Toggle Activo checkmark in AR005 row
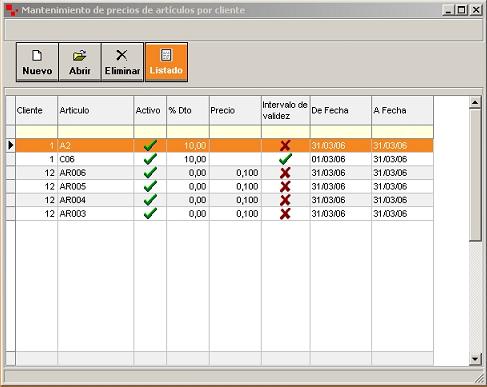The width and height of the screenshot is (487, 387). (150, 187)
